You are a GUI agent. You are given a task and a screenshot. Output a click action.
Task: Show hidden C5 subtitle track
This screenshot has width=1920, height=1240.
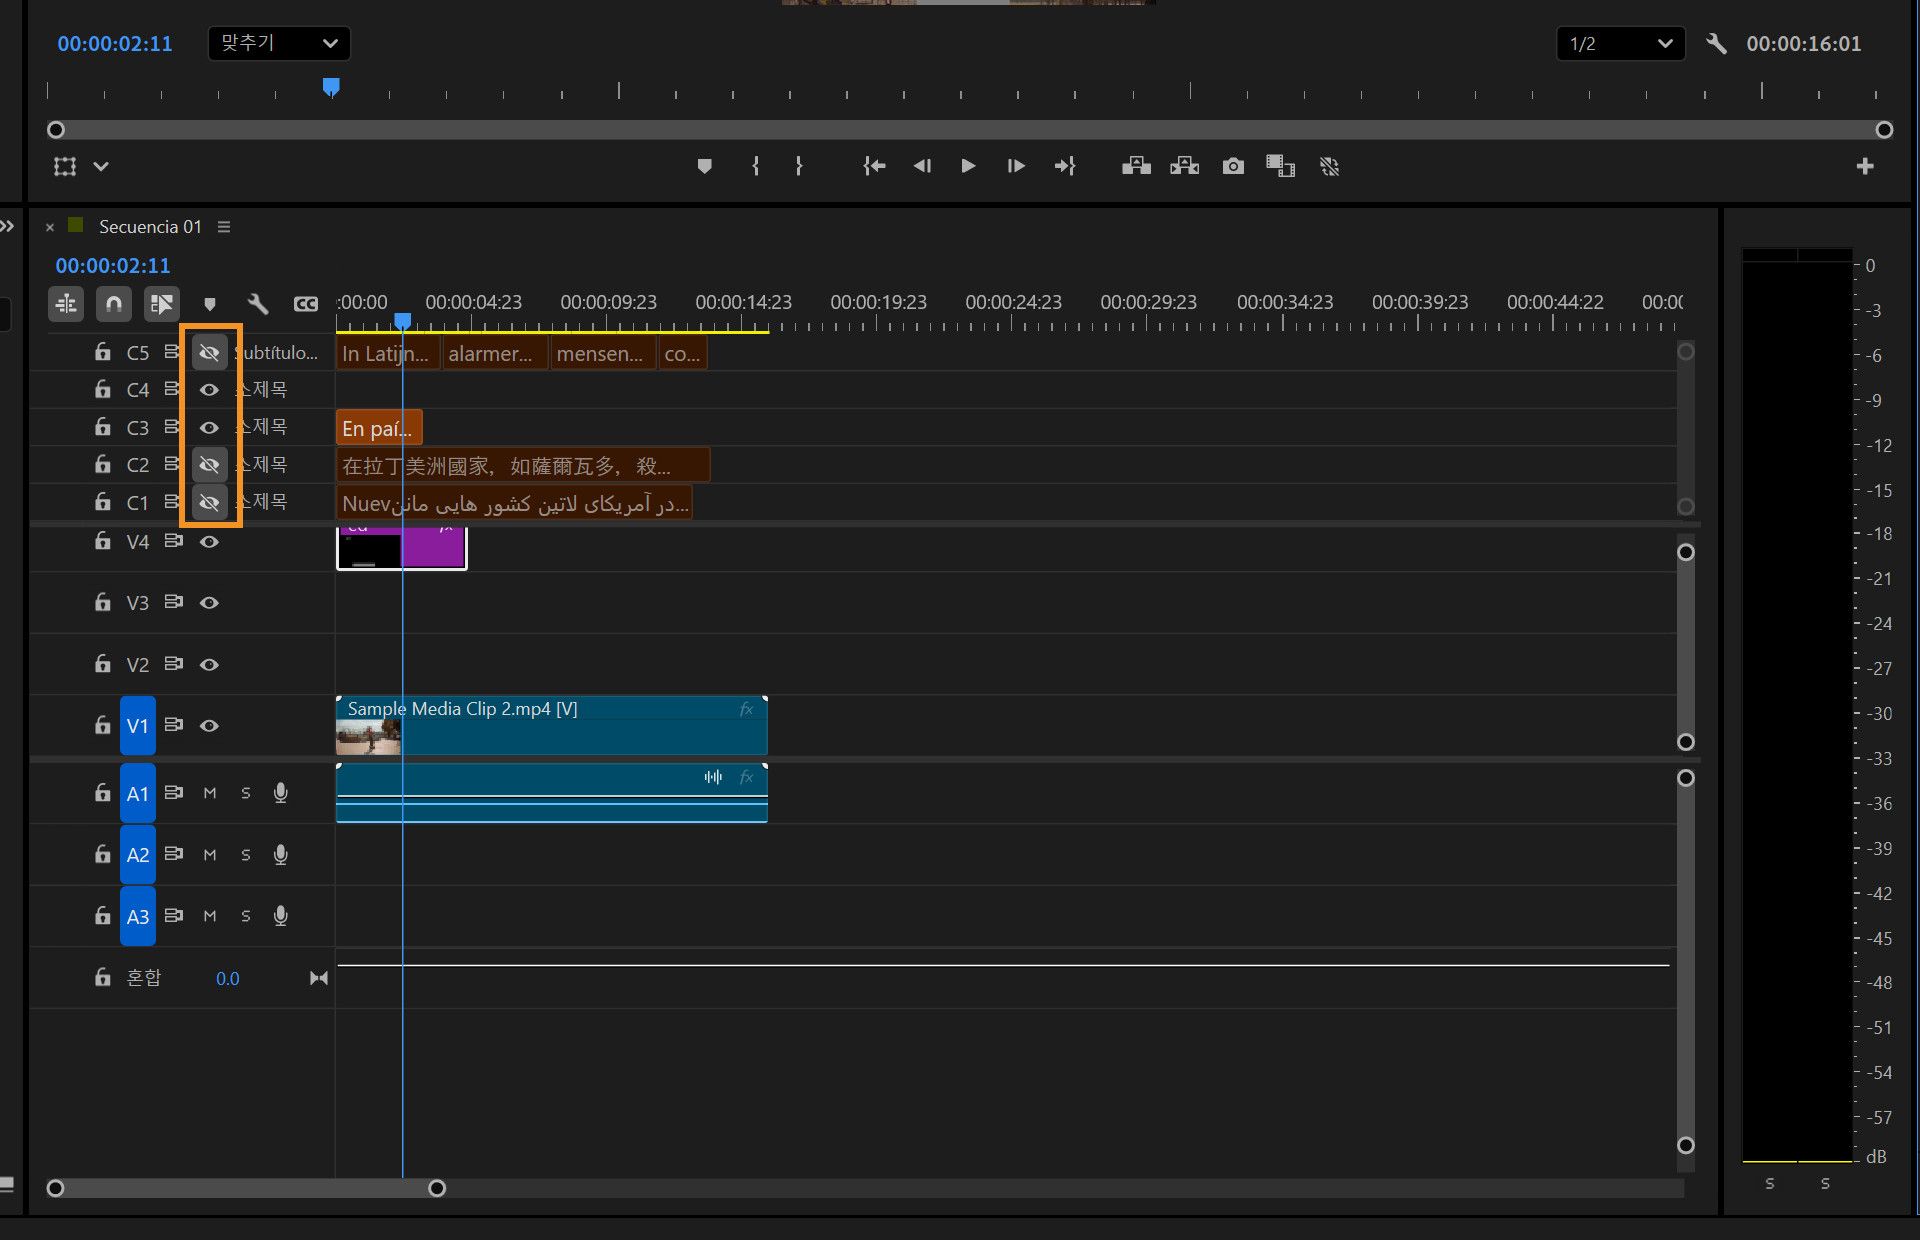coord(209,353)
